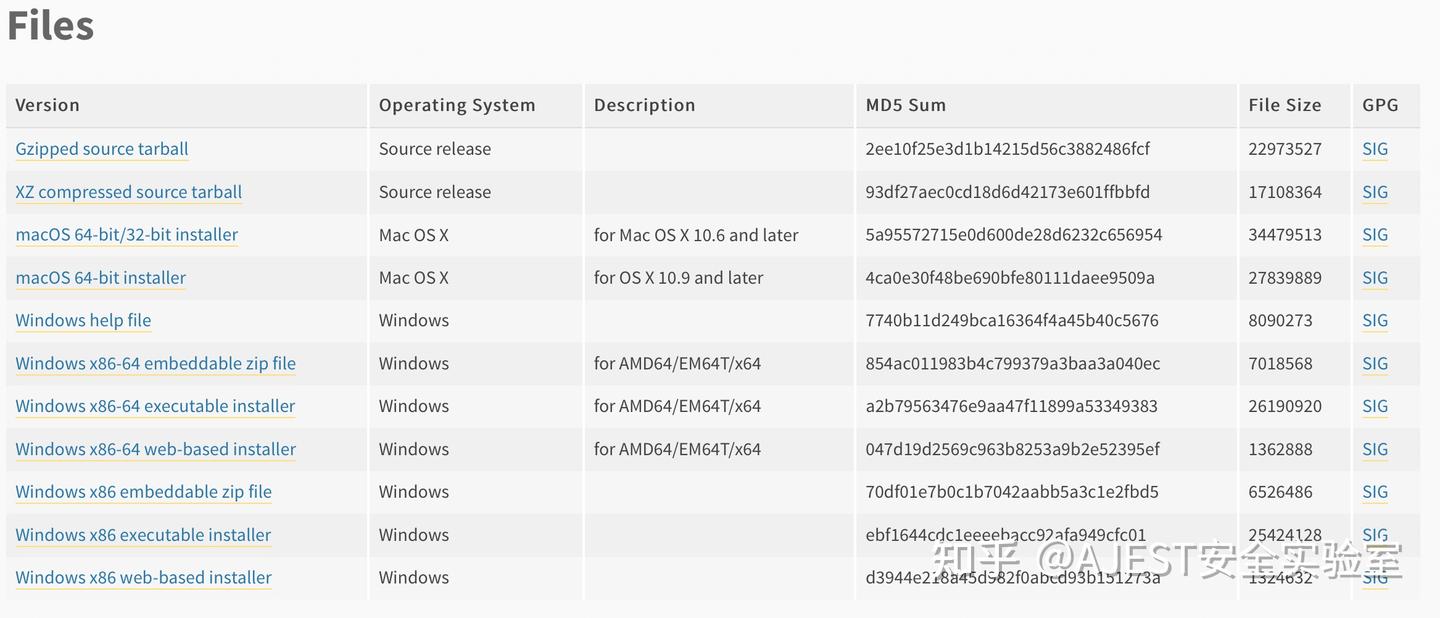The width and height of the screenshot is (1440, 618).
Task: Open the Windows help file link
Action: point(83,320)
